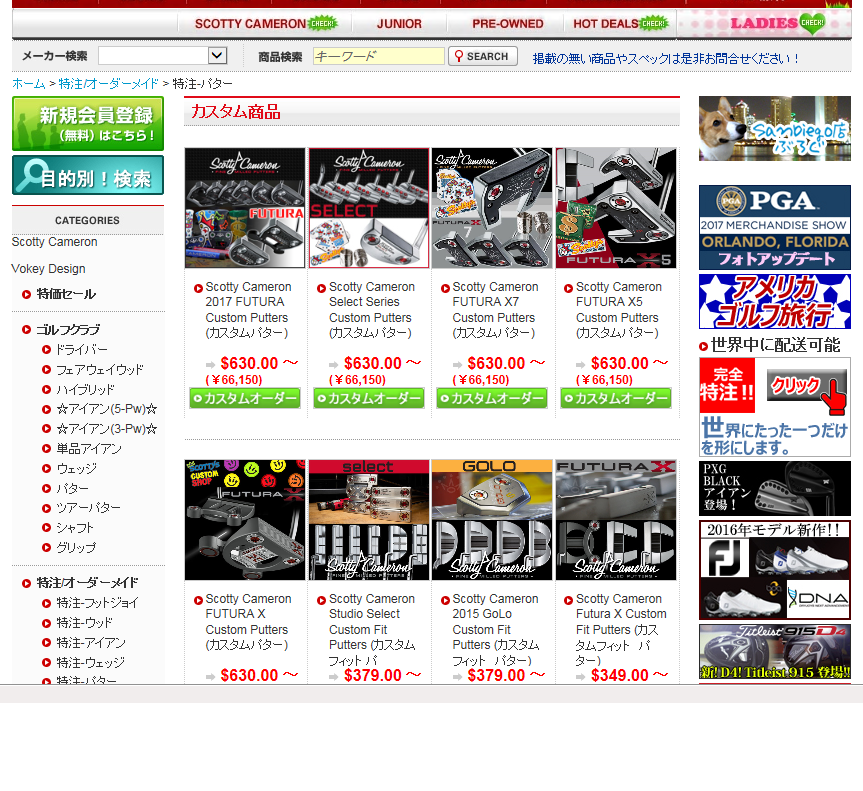Viewport: 863px width, 791px height.
Task: Open Scotty Cameron FUTURA X5 Custom Putters link
Action: tap(619, 310)
